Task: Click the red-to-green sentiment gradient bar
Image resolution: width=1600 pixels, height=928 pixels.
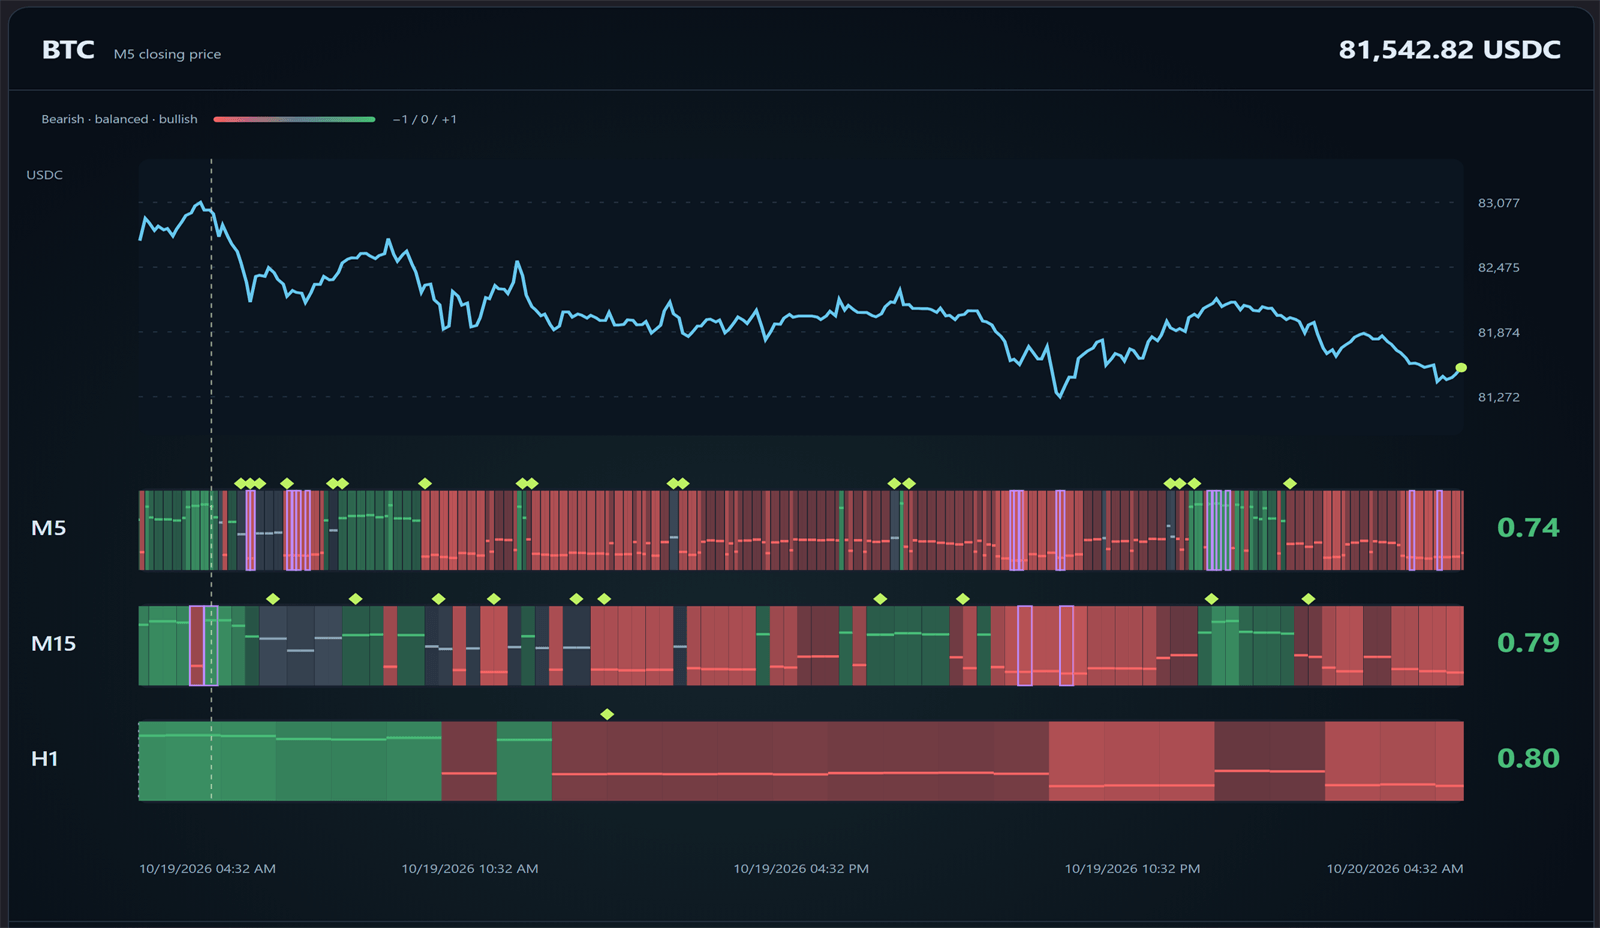Action: pos(294,119)
